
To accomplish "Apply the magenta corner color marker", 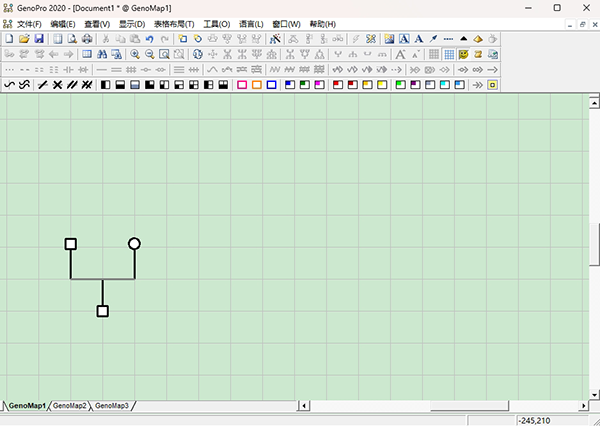I will (319, 85).
